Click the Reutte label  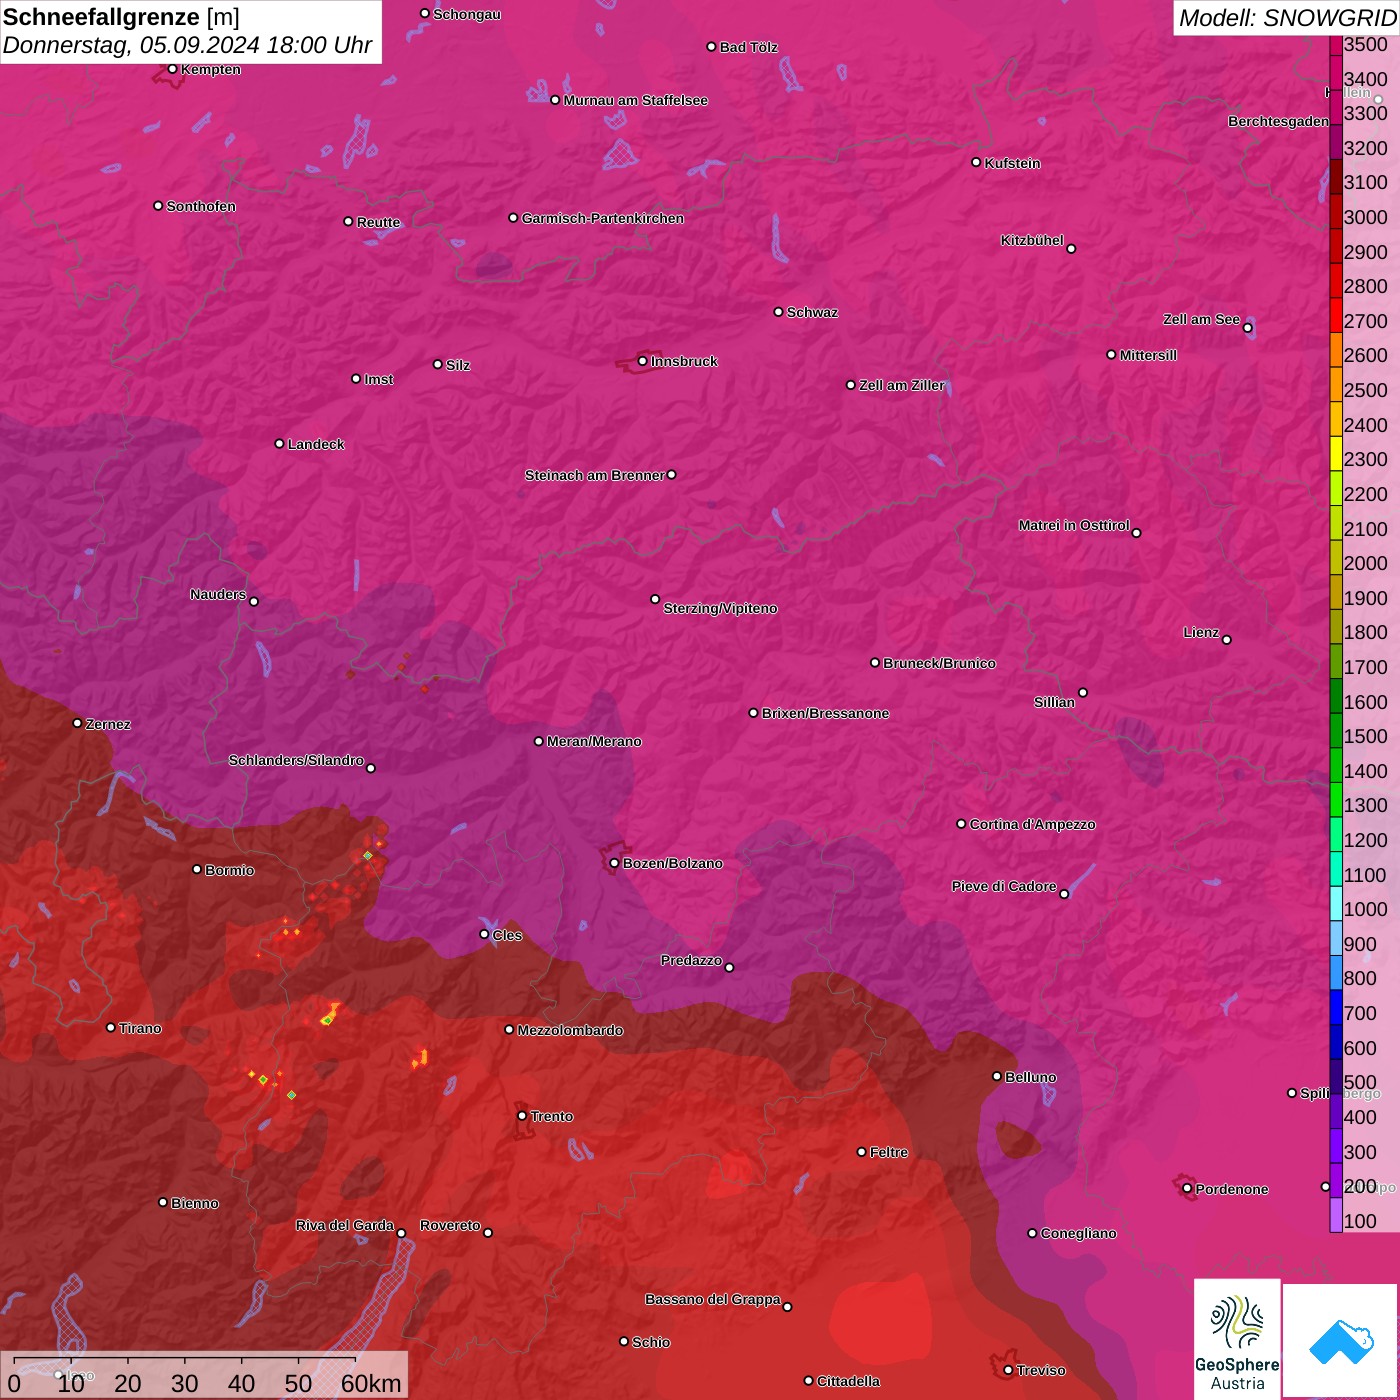(378, 222)
